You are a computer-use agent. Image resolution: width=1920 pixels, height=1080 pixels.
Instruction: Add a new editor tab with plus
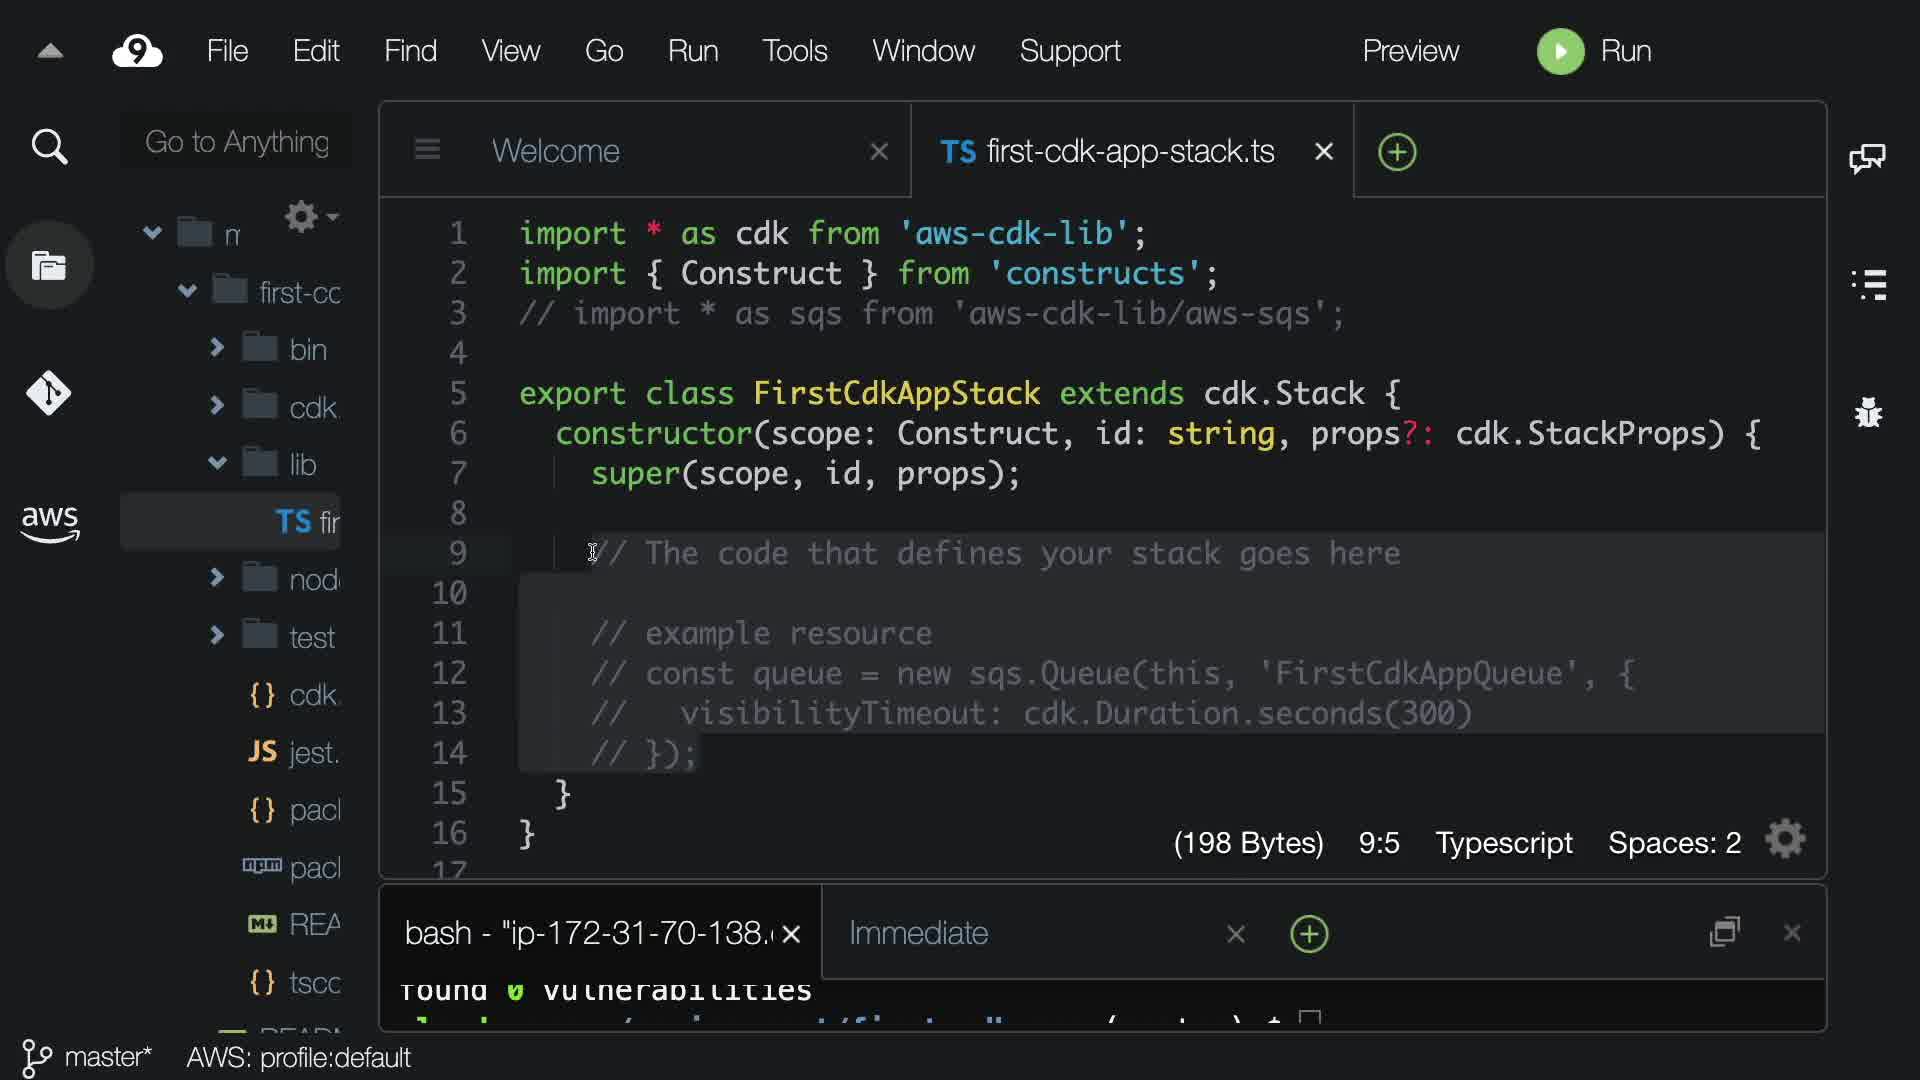point(1397,152)
